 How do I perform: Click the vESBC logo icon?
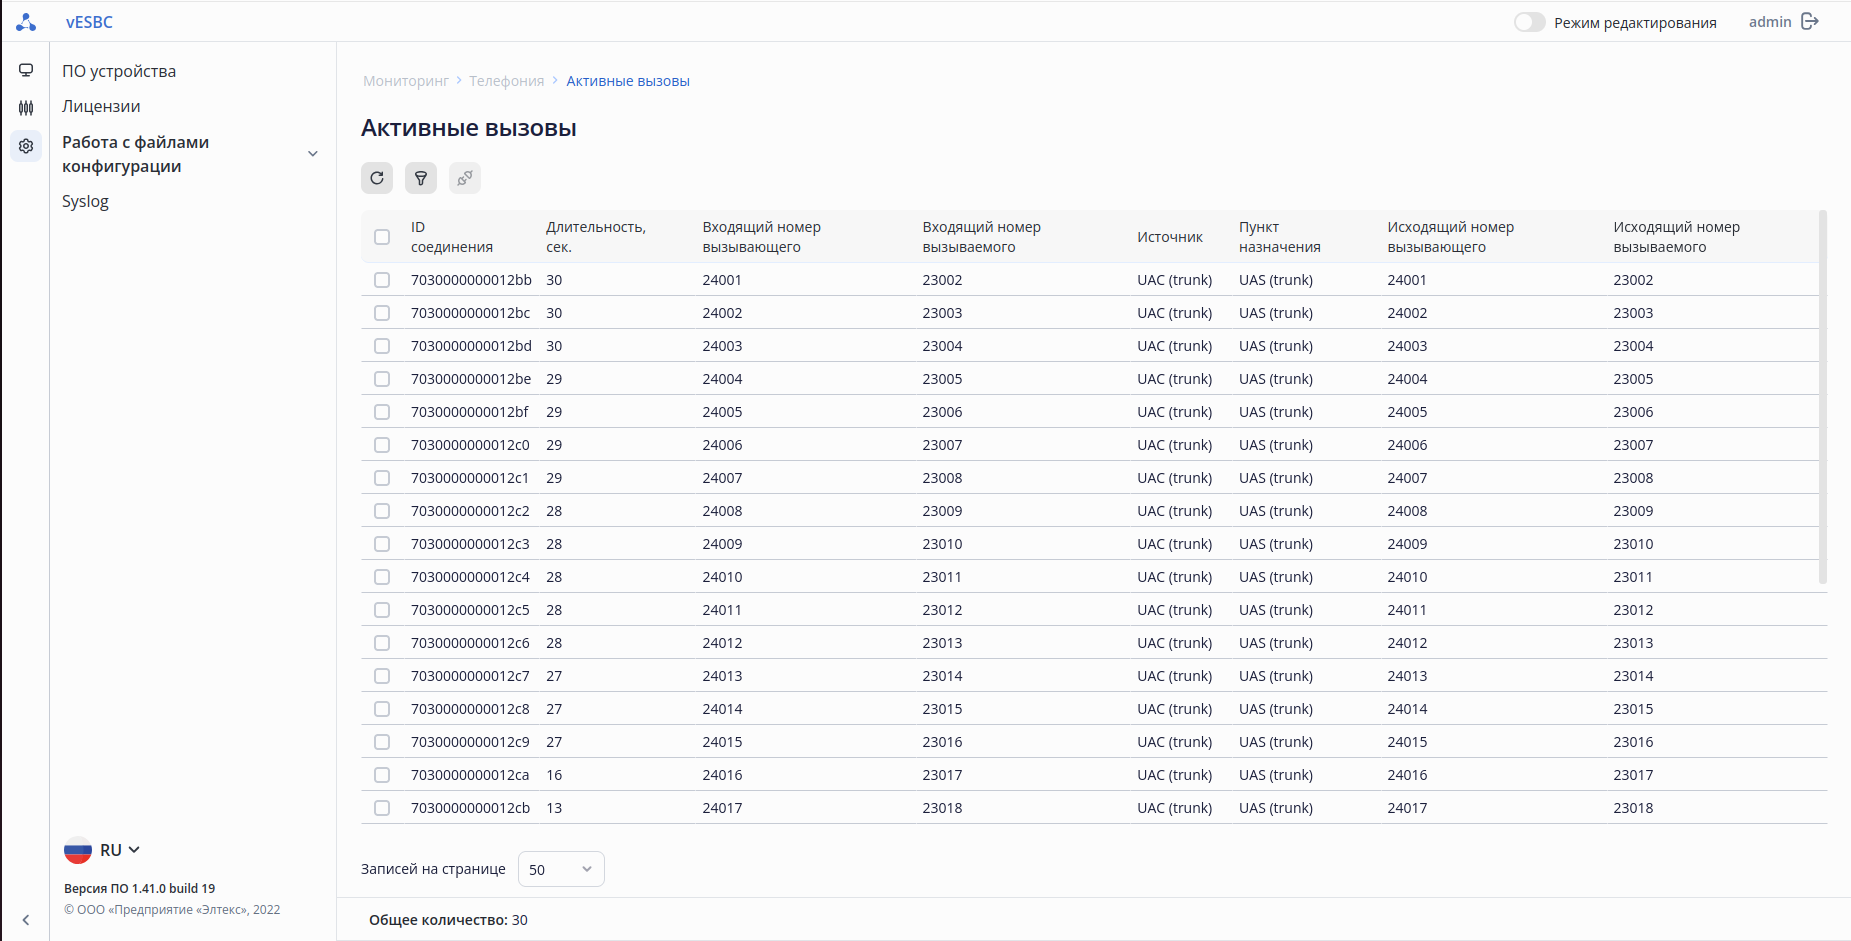[26, 22]
